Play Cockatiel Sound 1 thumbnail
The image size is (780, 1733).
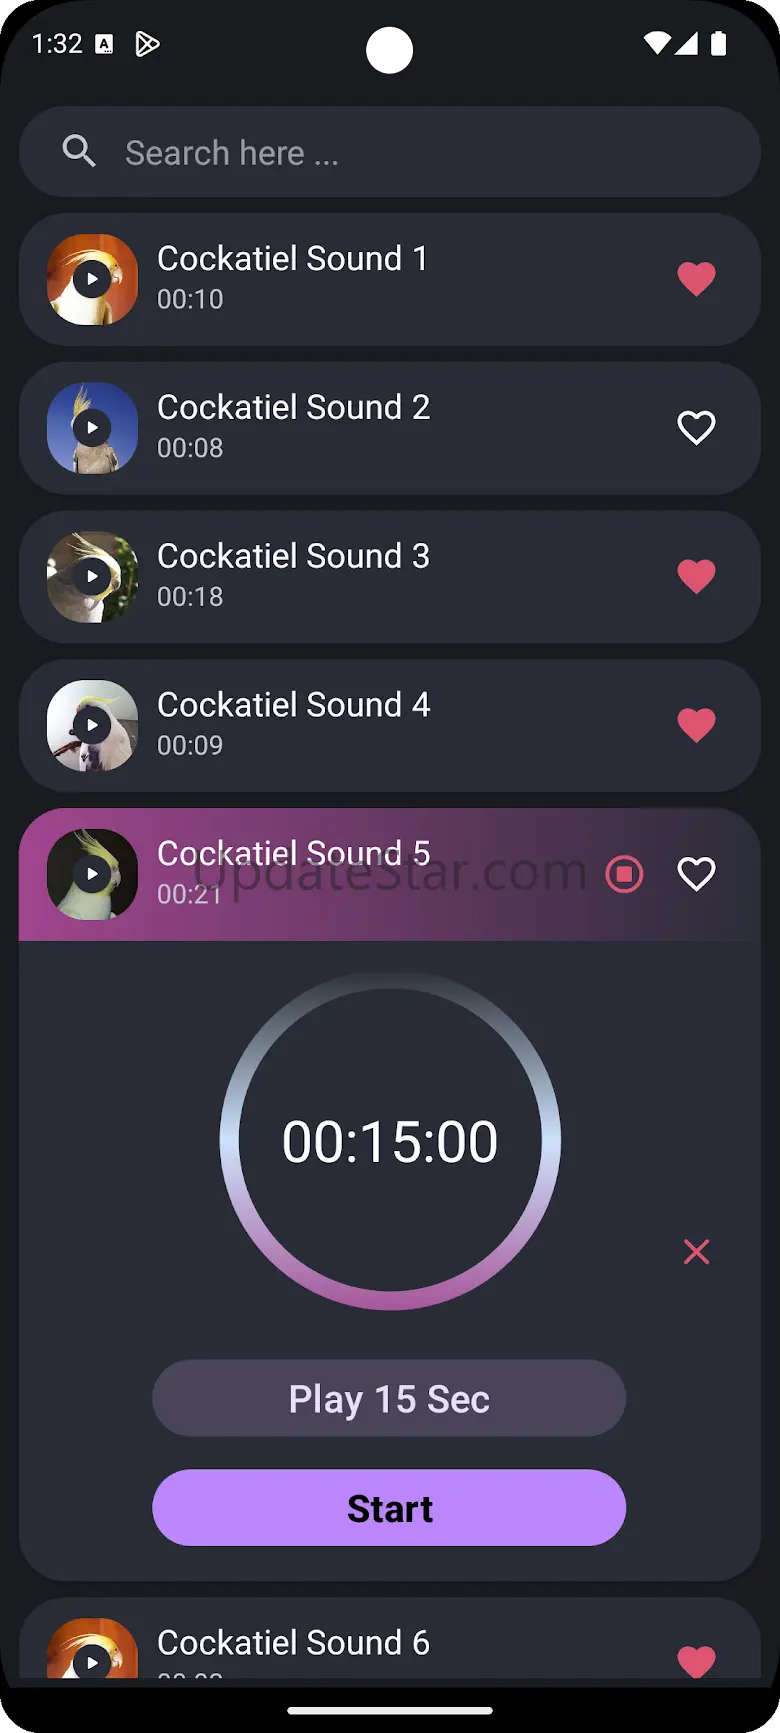click(x=92, y=279)
